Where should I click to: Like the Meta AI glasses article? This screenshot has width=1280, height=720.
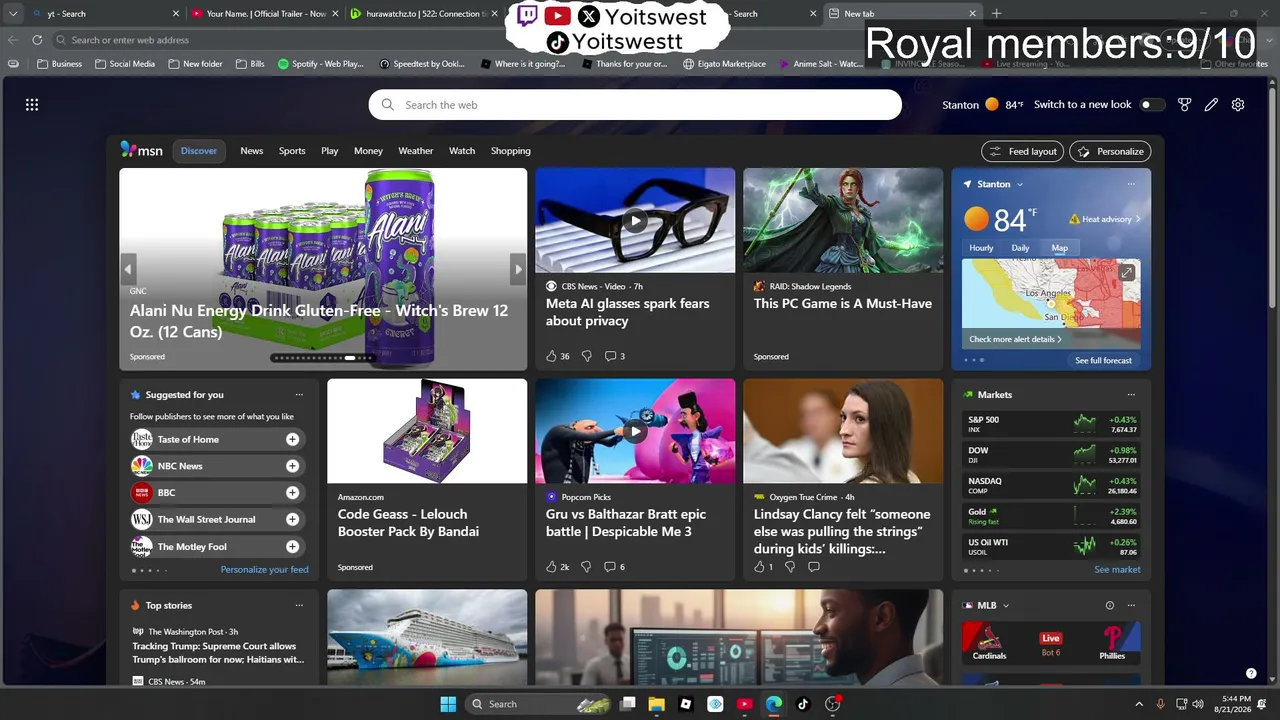click(551, 356)
